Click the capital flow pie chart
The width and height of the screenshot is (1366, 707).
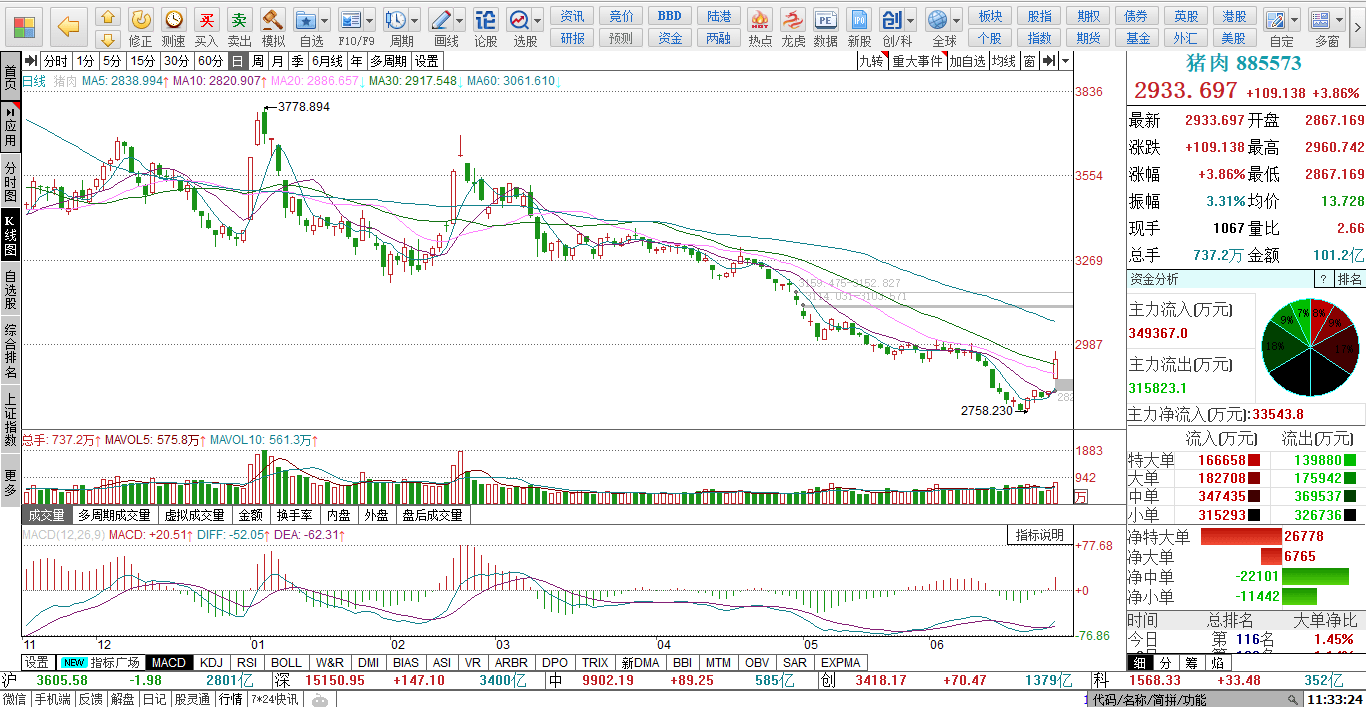1310,346
